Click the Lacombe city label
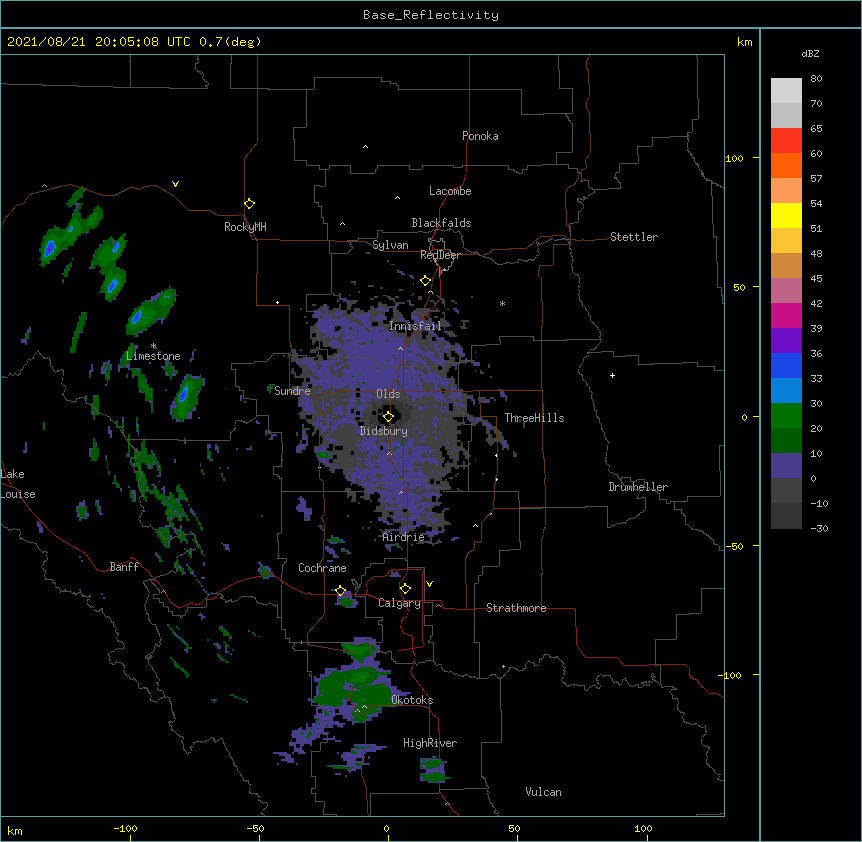The height and width of the screenshot is (842, 862). tap(450, 191)
